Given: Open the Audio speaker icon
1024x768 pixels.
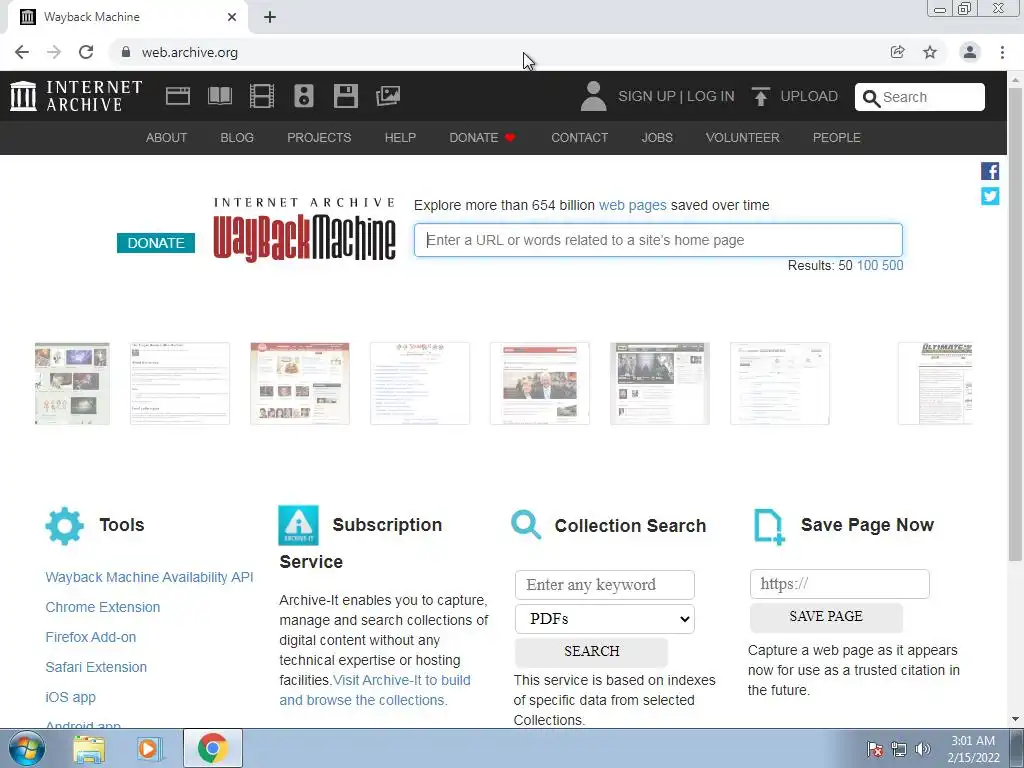Looking at the screenshot, I should click(304, 96).
